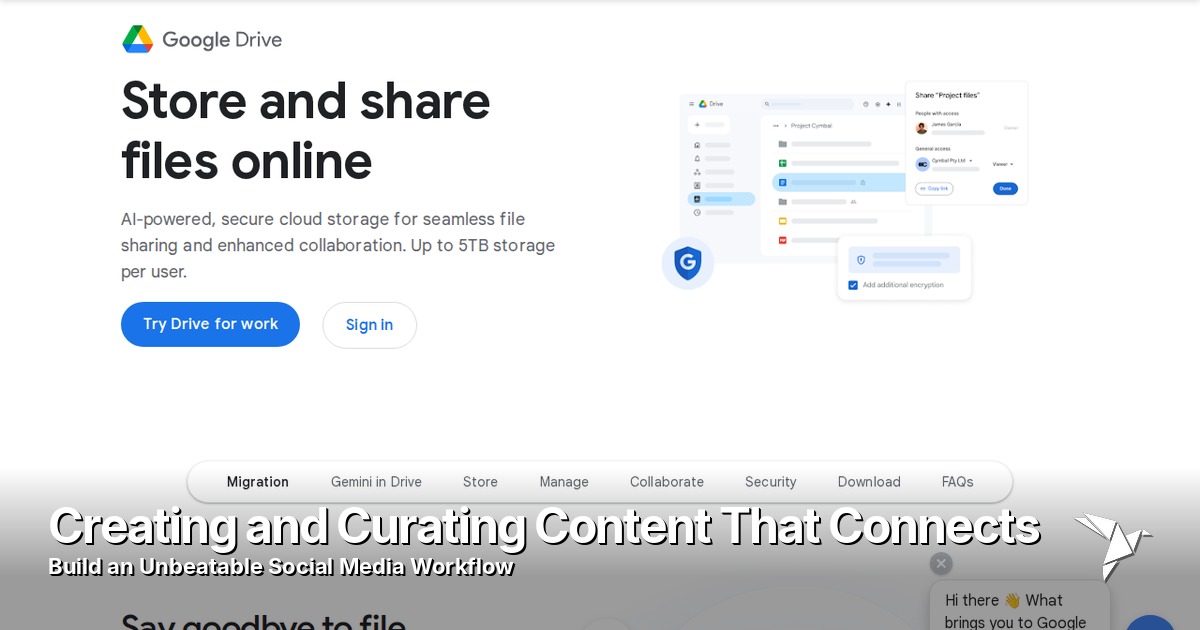The image size is (1200, 630).
Task: Click the hamburger menu icon in the Drive mockup
Action: pyautogui.click(x=691, y=104)
